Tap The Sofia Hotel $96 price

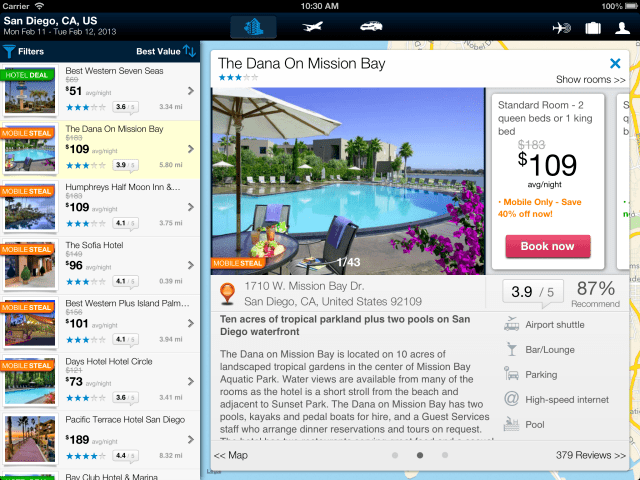(x=74, y=265)
